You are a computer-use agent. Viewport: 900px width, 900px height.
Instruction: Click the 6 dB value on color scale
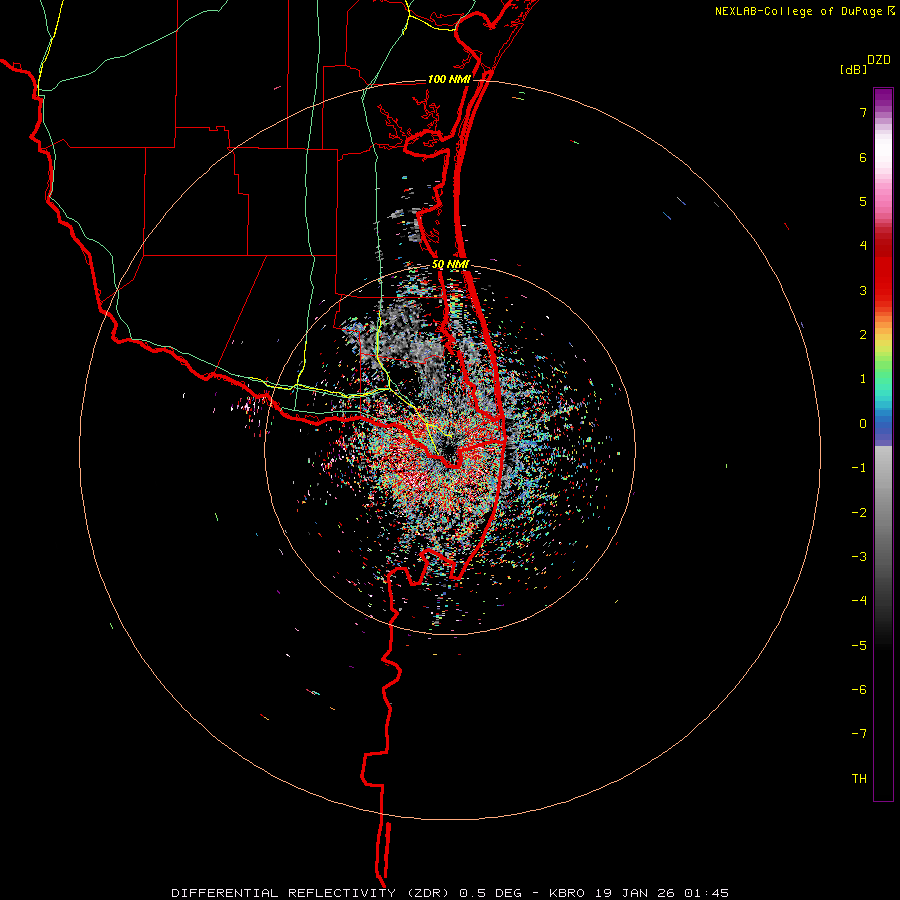tap(863, 157)
